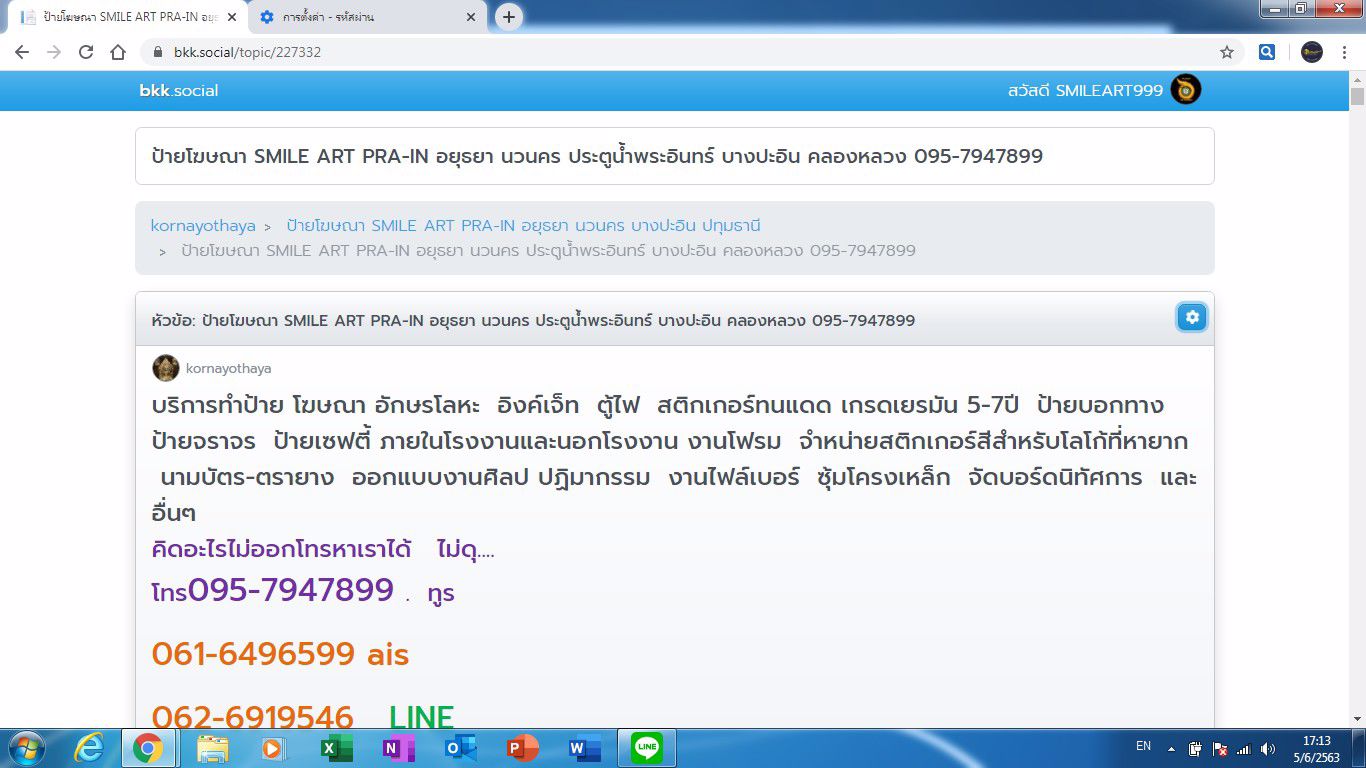Click the network signal tray icon
This screenshot has width=1366, height=768.
[x=1244, y=748]
